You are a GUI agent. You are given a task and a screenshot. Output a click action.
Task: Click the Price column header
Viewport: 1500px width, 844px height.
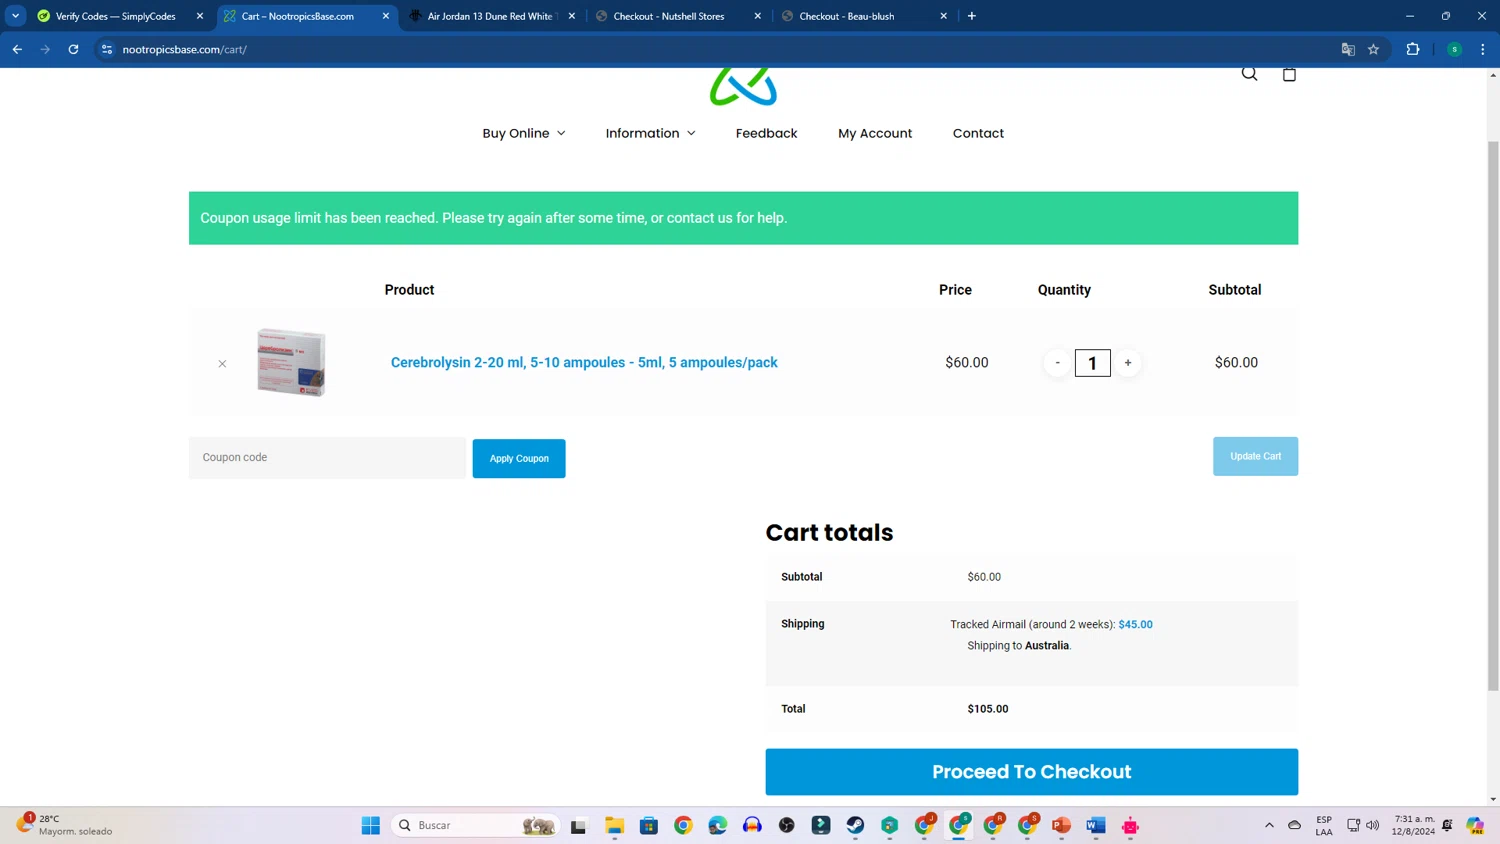[955, 290]
